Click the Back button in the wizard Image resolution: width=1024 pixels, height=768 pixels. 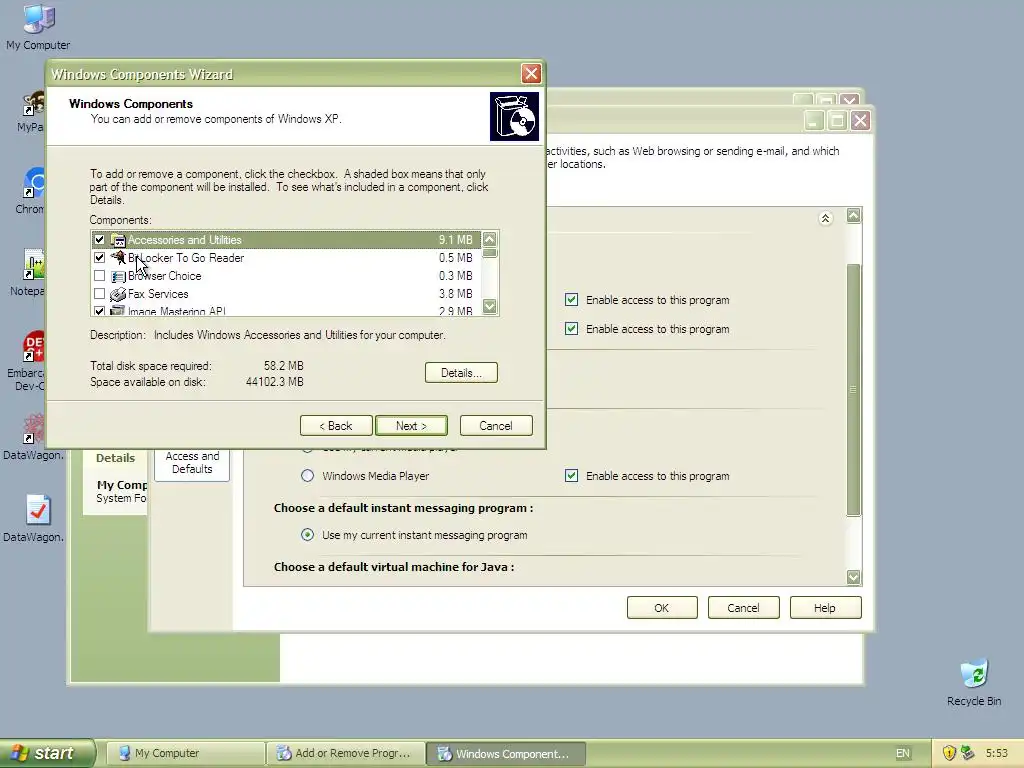[336, 426]
